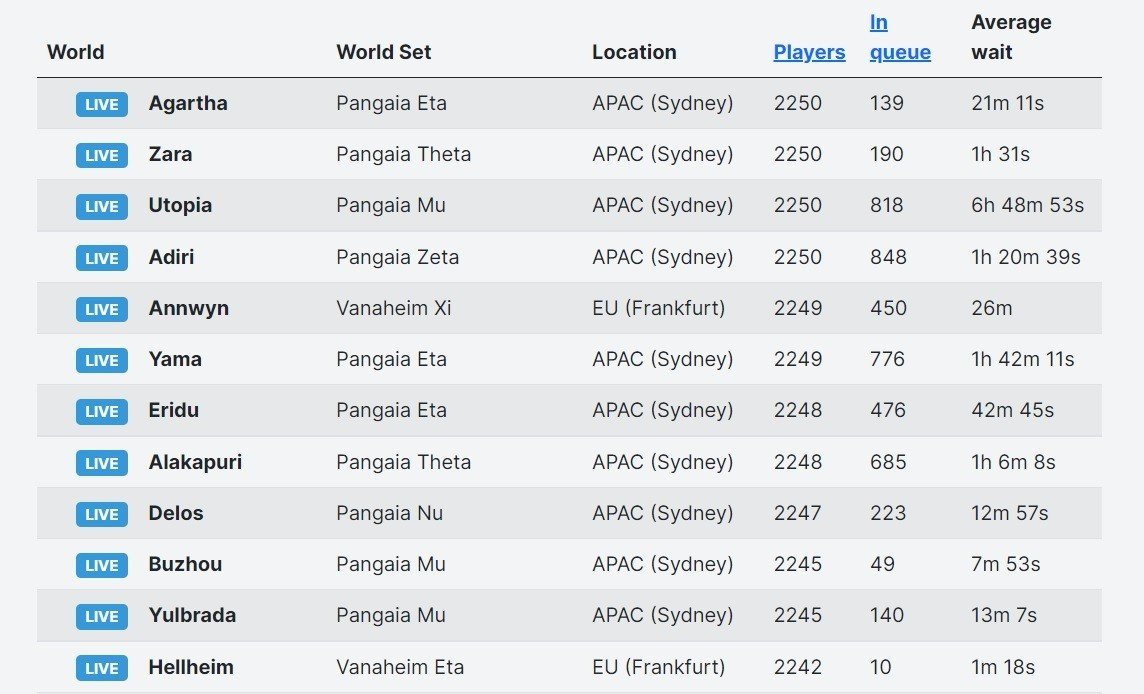Click queue count 818 in Utopia row

click(886, 206)
